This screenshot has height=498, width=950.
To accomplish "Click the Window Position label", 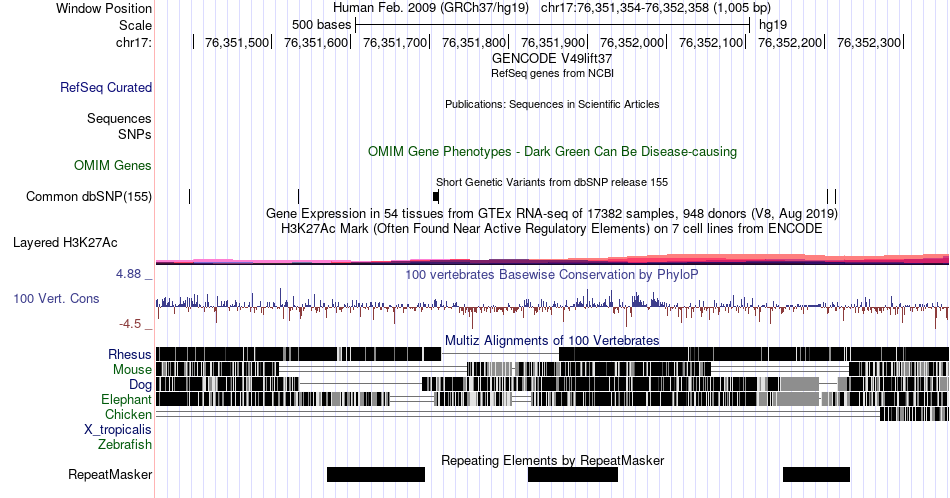I will 104,8.
